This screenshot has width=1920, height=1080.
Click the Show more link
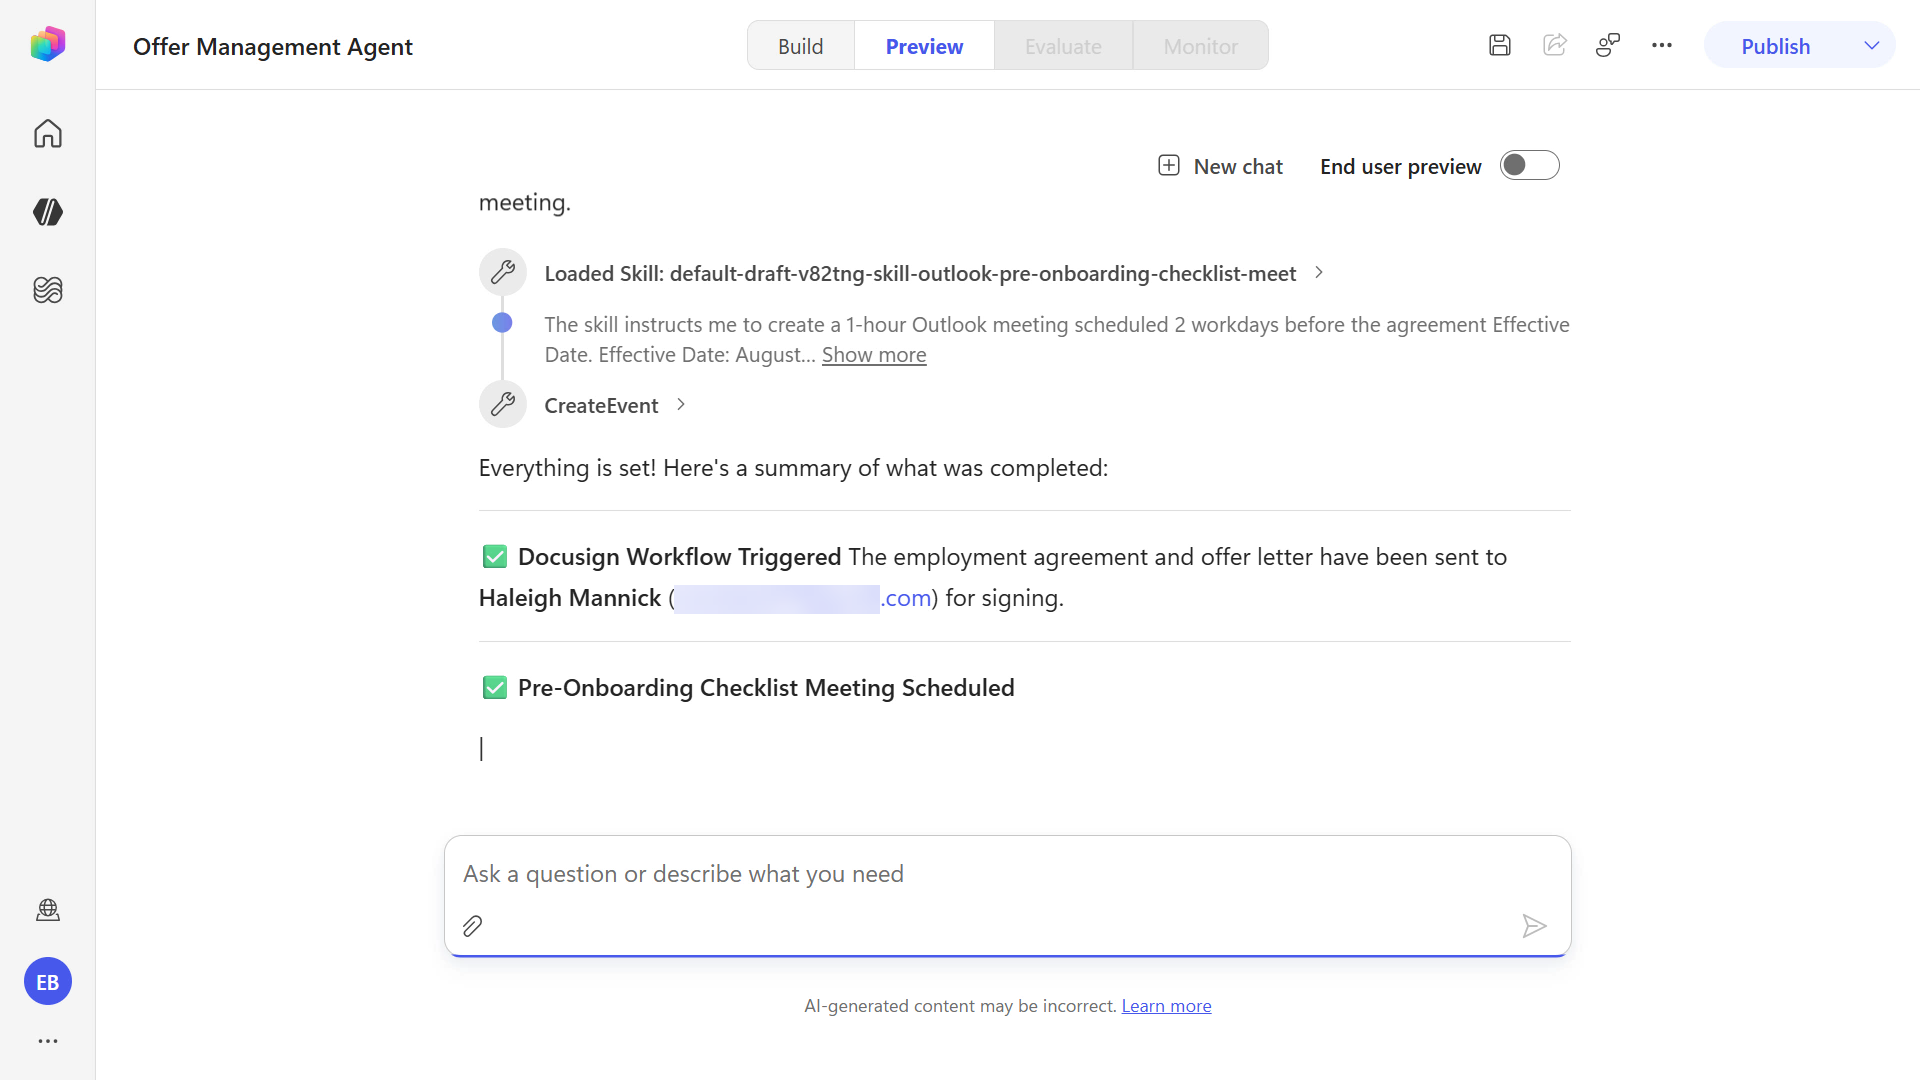click(874, 355)
